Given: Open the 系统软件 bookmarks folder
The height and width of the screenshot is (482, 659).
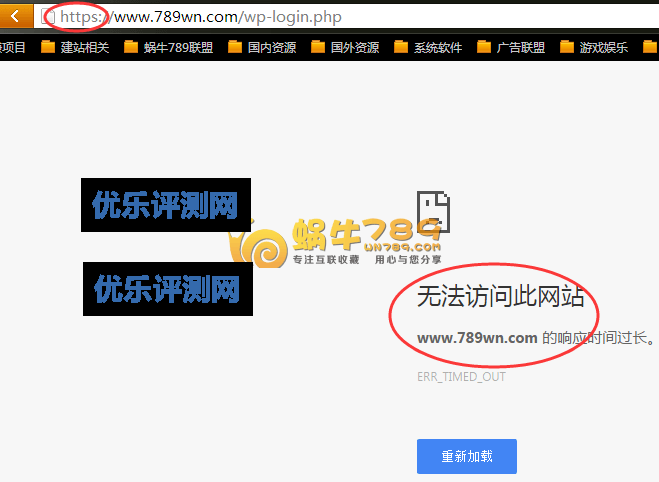Looking at the screenshot, I should (x=428, y=47).
